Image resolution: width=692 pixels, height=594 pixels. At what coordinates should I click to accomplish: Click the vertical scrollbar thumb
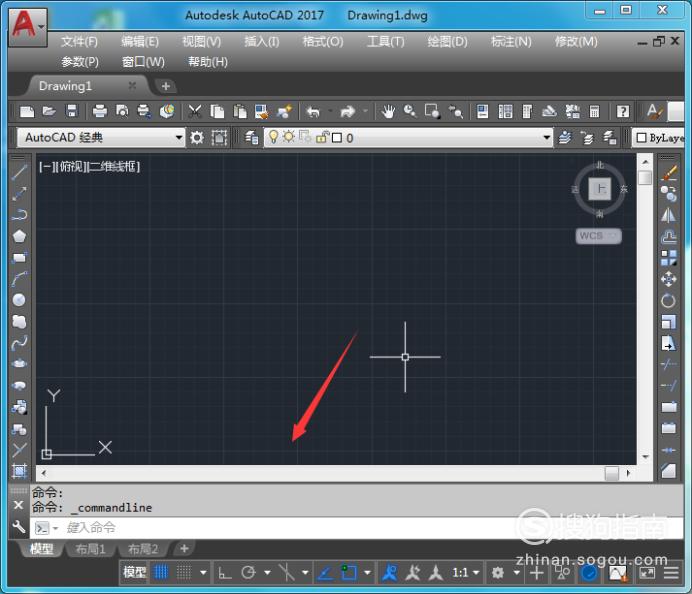645,177
